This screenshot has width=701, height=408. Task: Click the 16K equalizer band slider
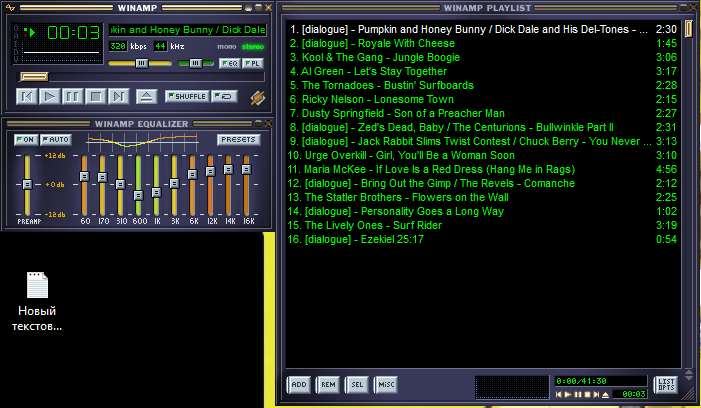point(246,169)
